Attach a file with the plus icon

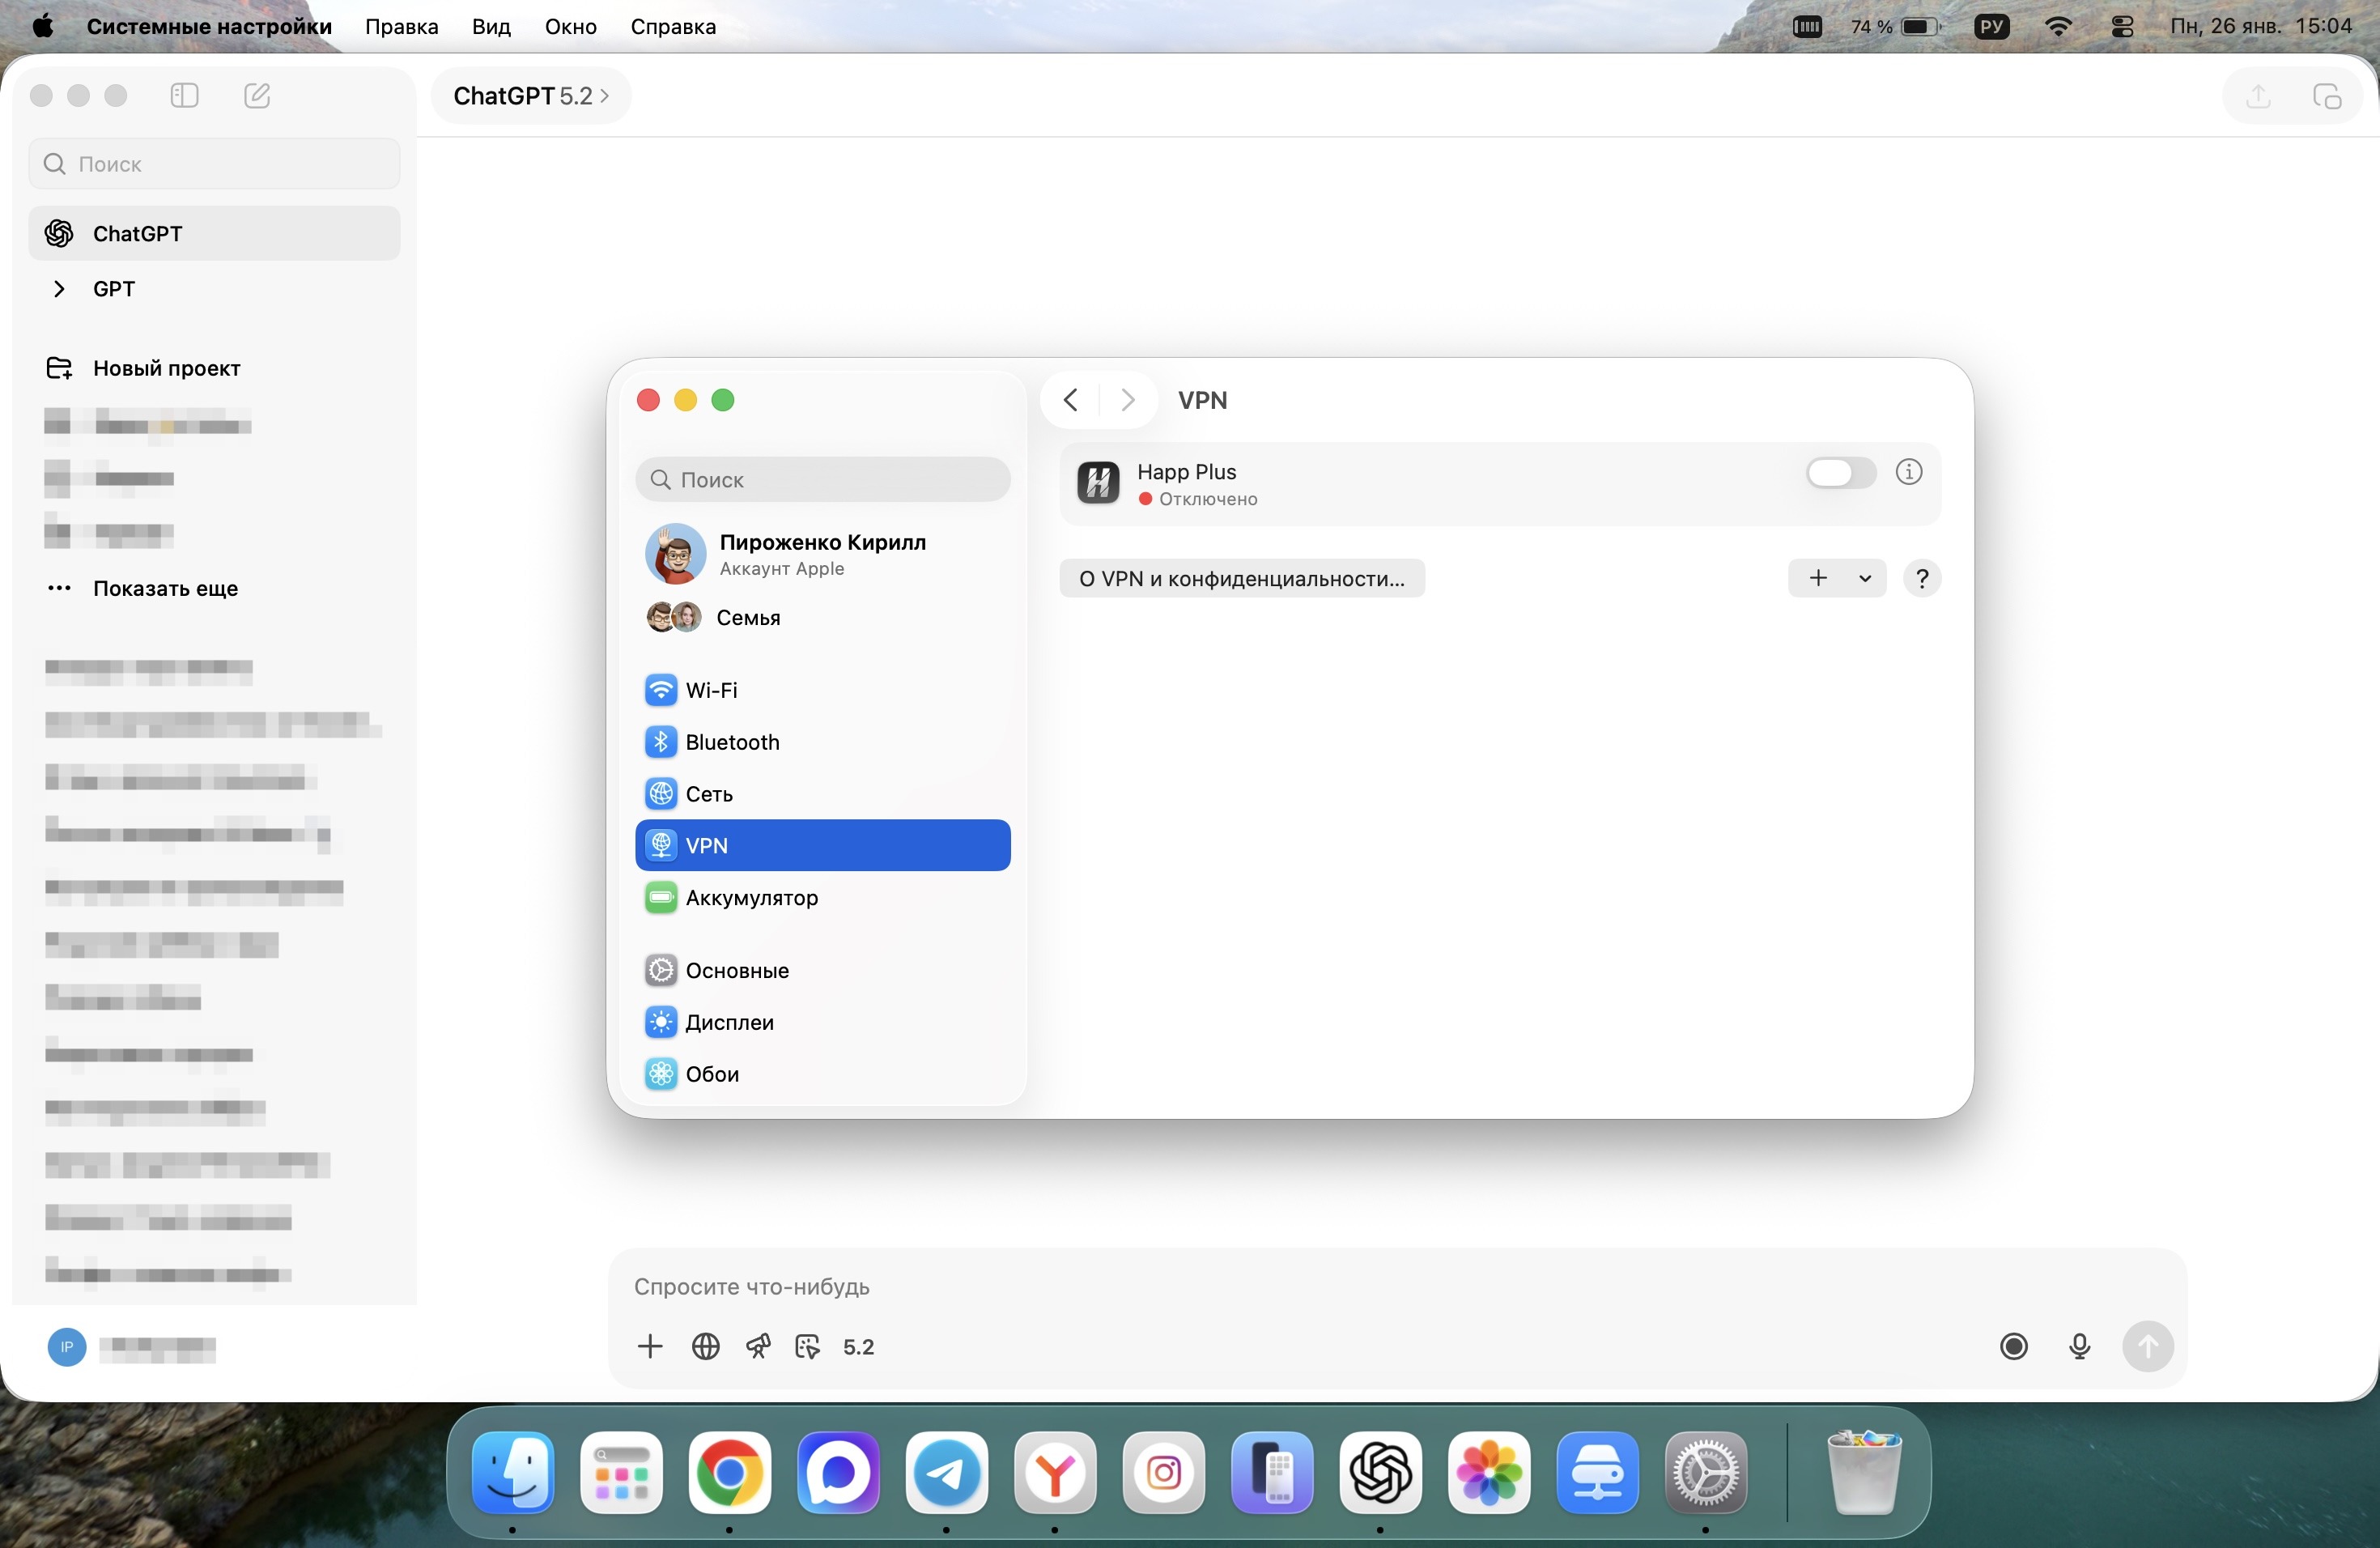click(x=651, y=1347)
